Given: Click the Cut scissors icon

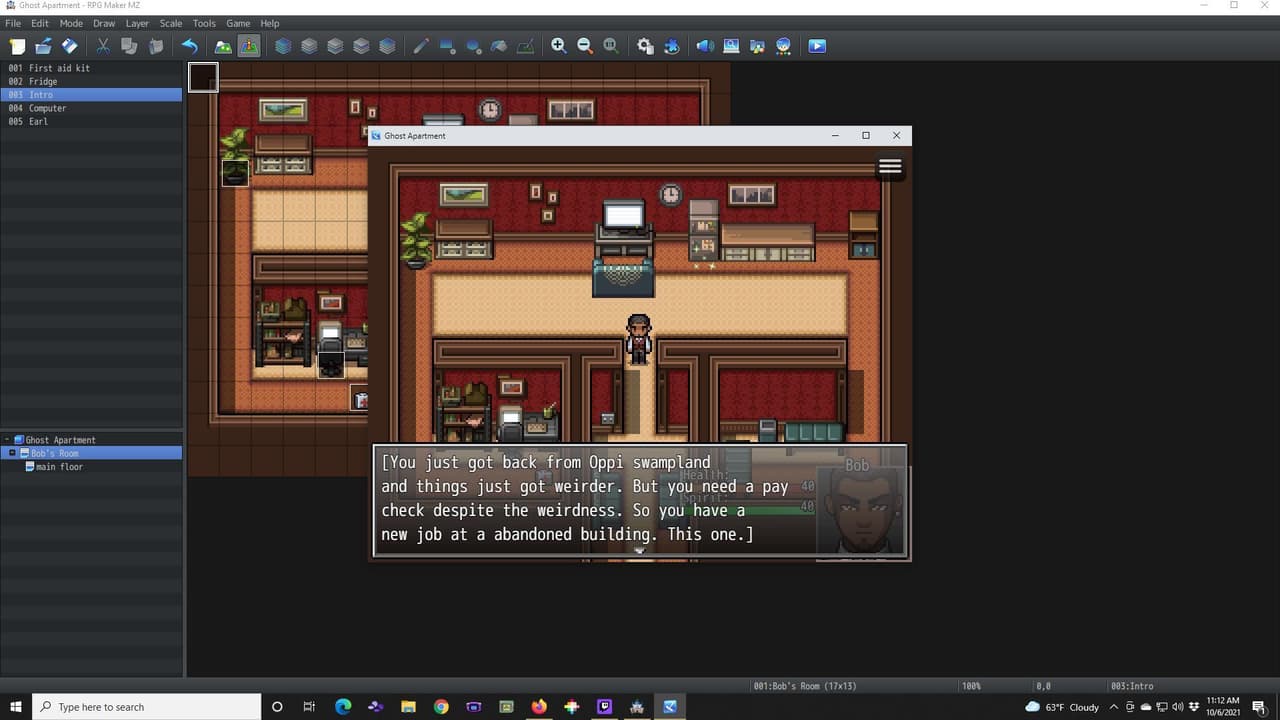Looking at the screenshot, I should [x=103, y=46].
